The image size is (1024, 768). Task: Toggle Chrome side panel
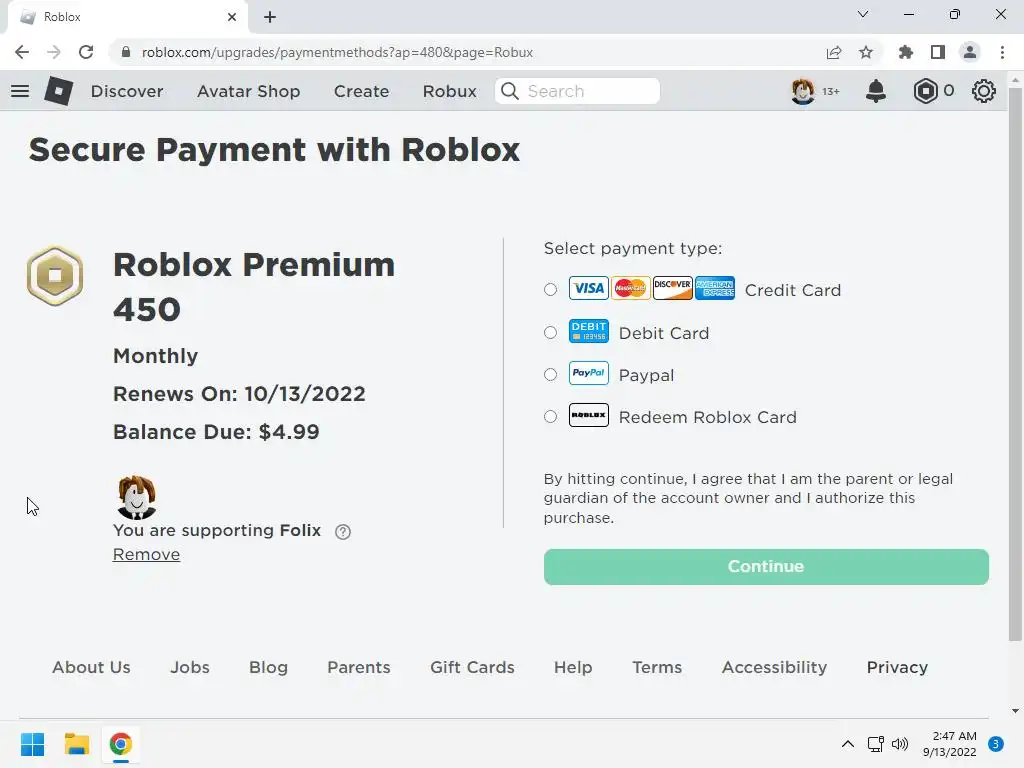938,52
